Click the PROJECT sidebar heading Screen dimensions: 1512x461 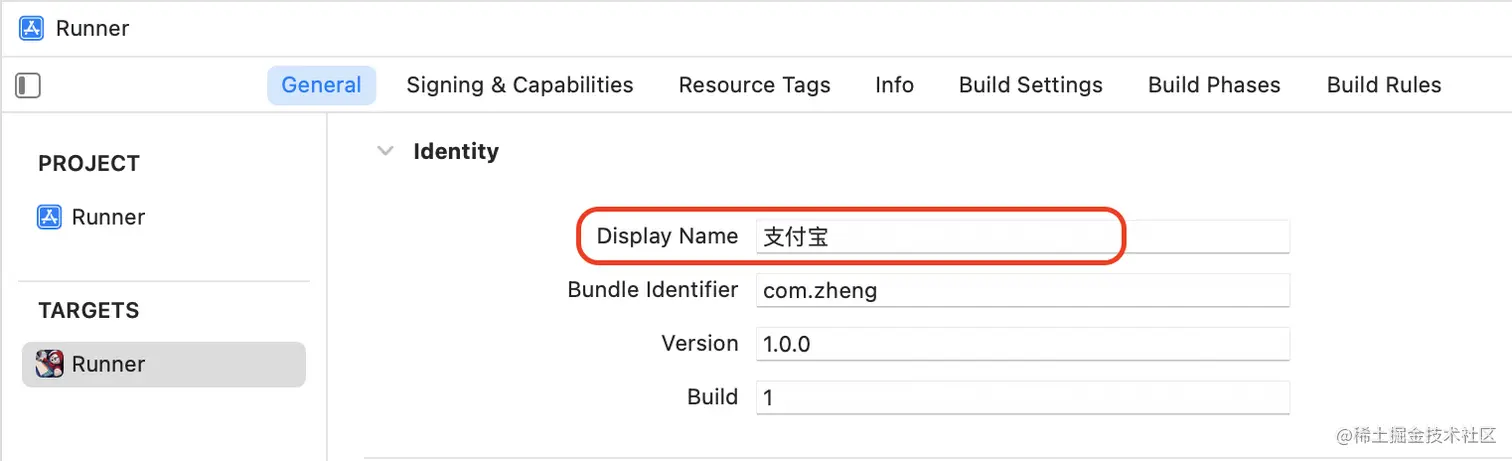[x=89, y=164]
